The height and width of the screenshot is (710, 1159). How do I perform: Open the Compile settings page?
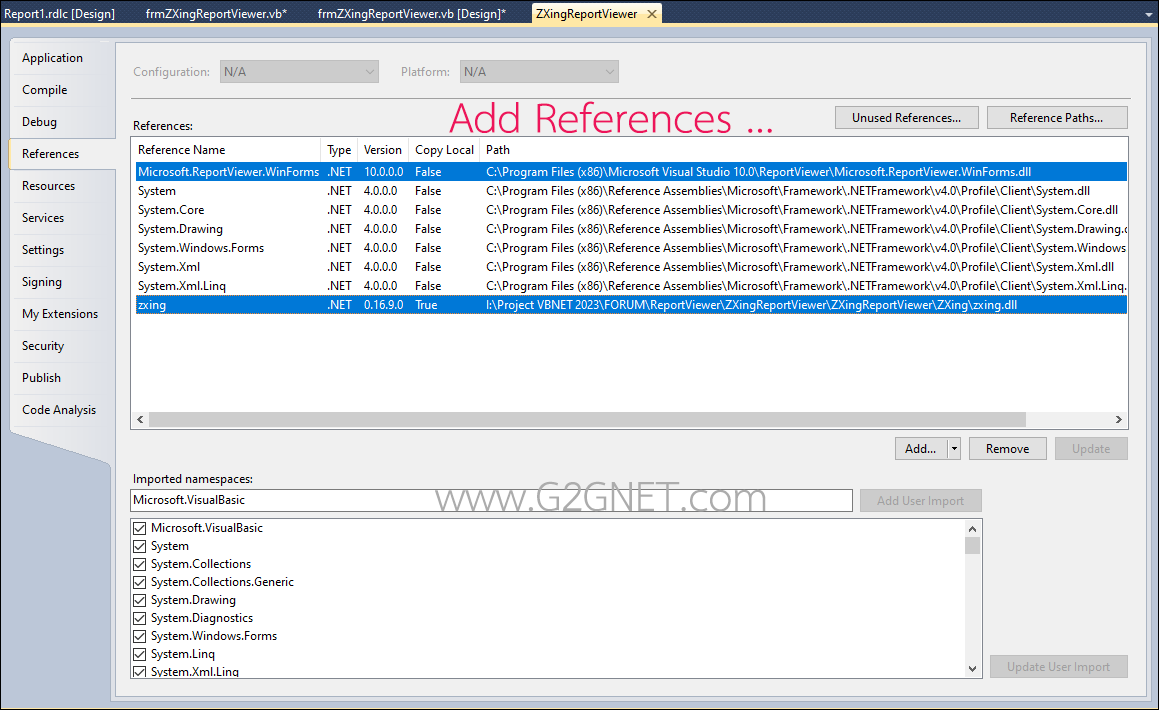(x=44, y=89)
